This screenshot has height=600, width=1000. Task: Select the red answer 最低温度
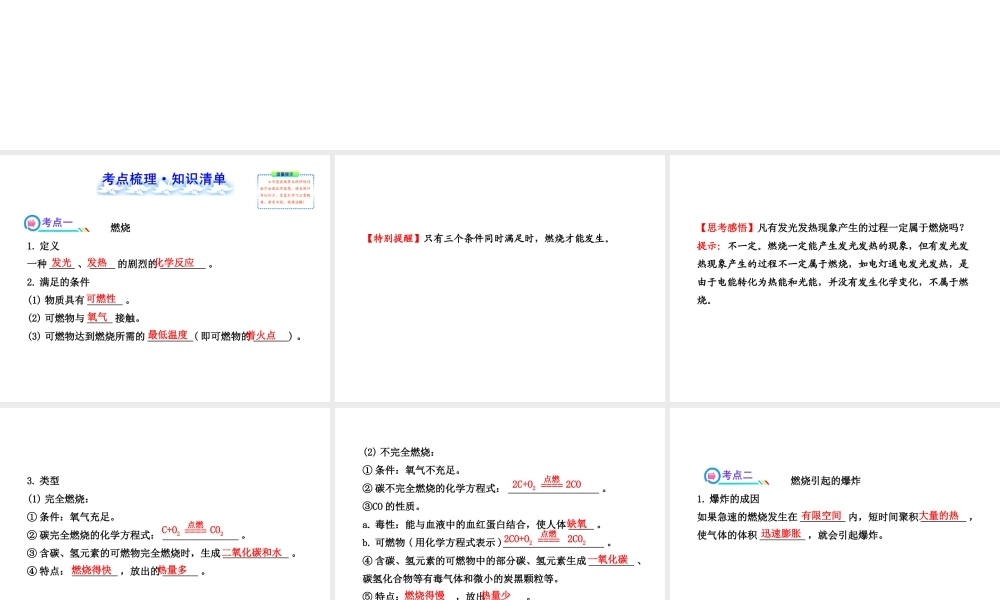point(168,335)
